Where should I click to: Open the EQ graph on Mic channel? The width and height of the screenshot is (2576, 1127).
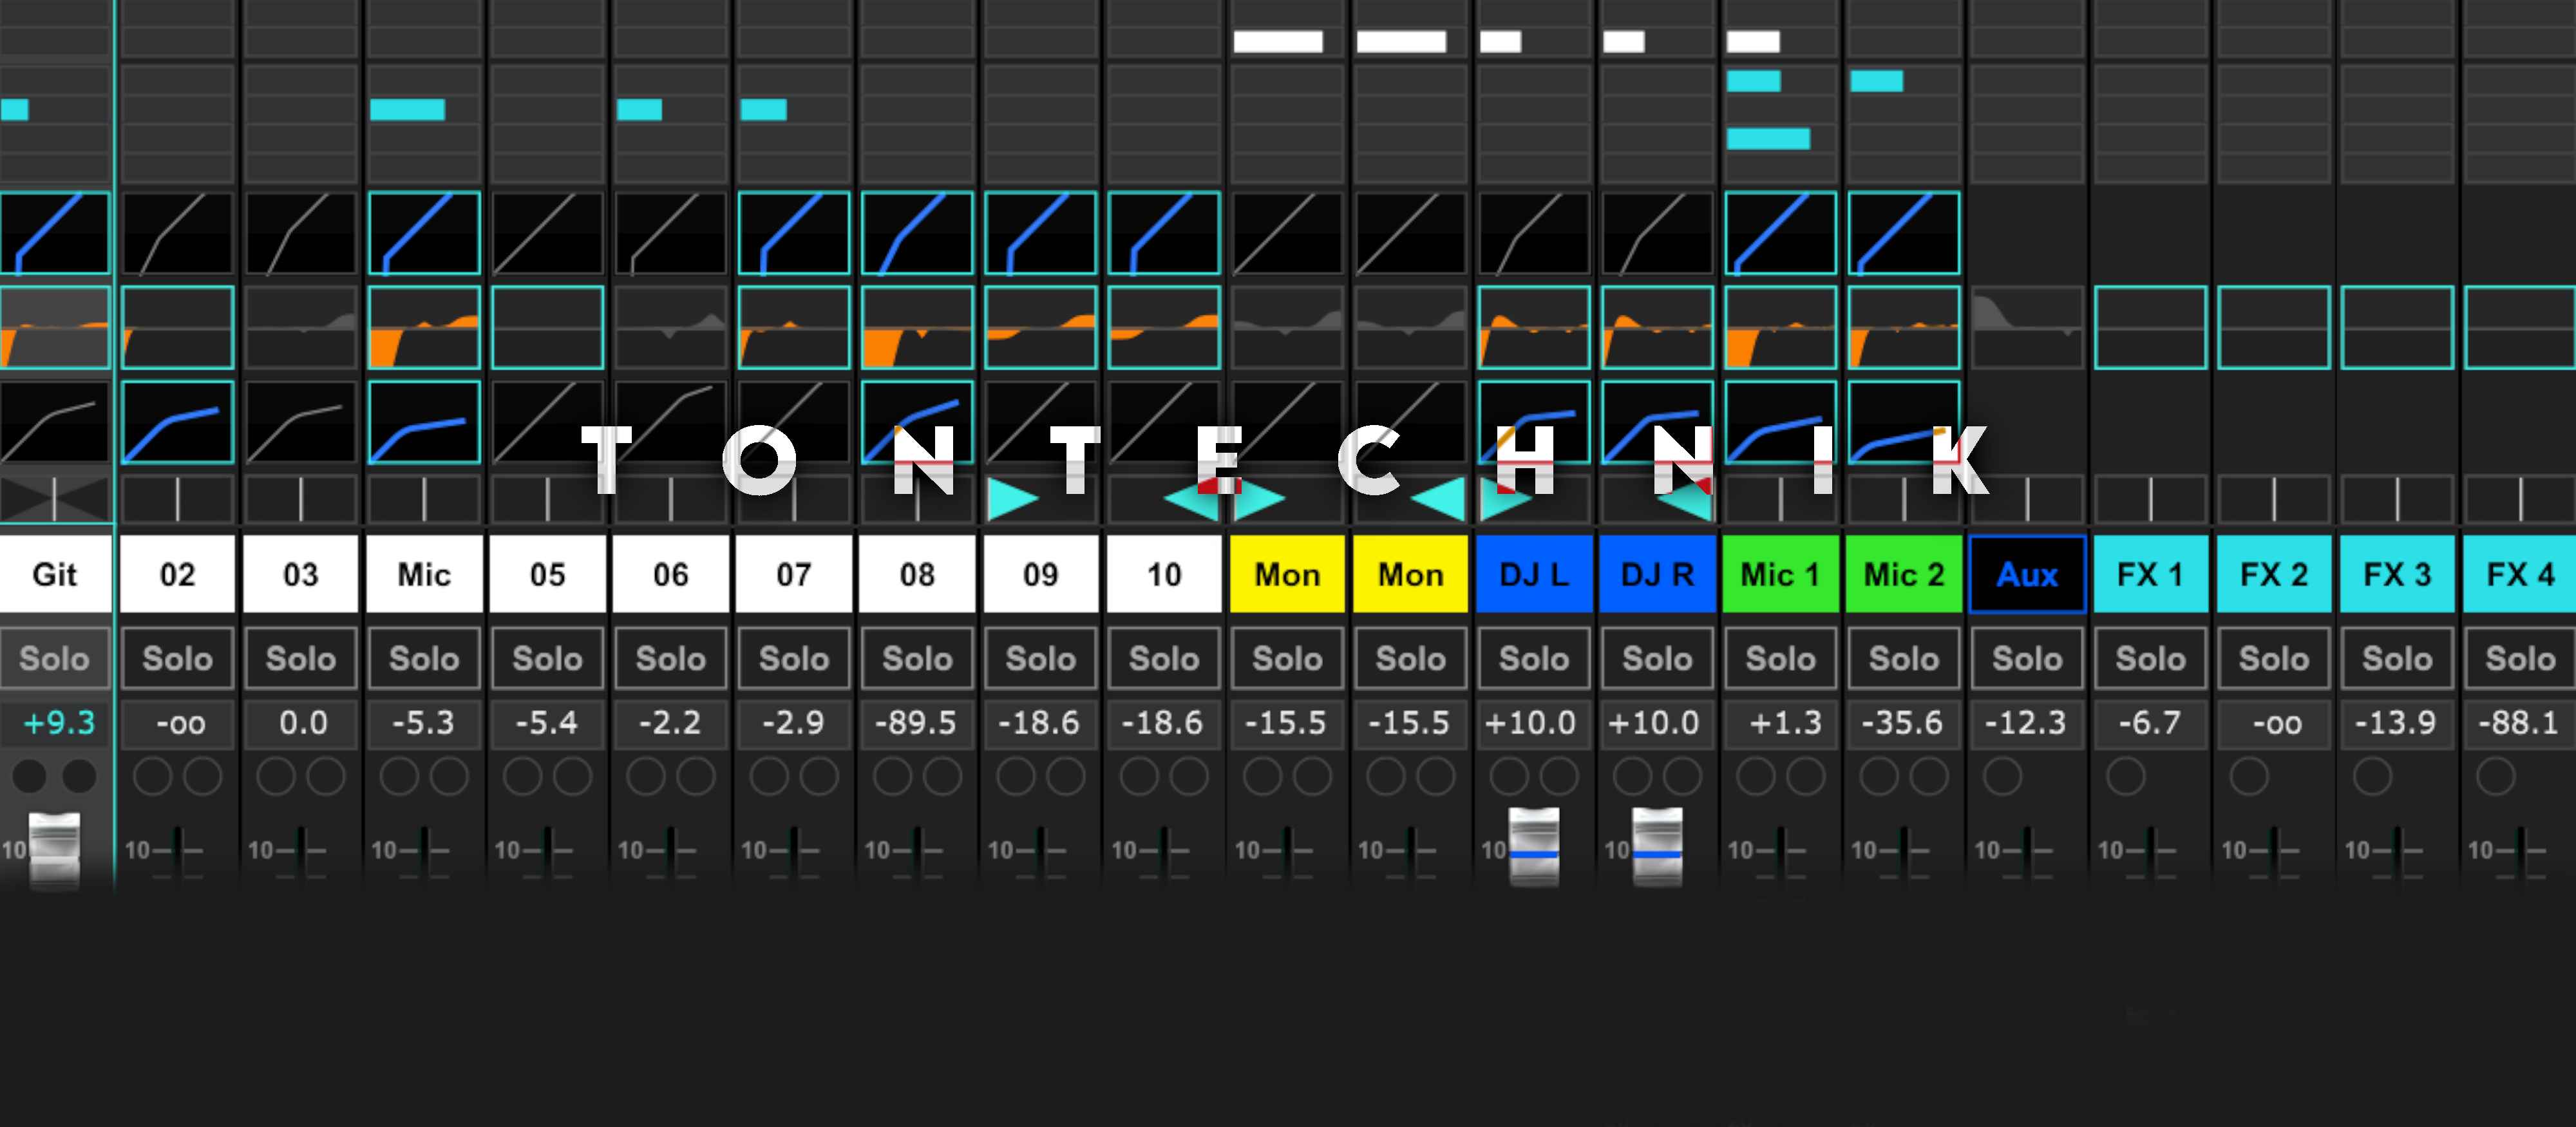tap(424, 327)
